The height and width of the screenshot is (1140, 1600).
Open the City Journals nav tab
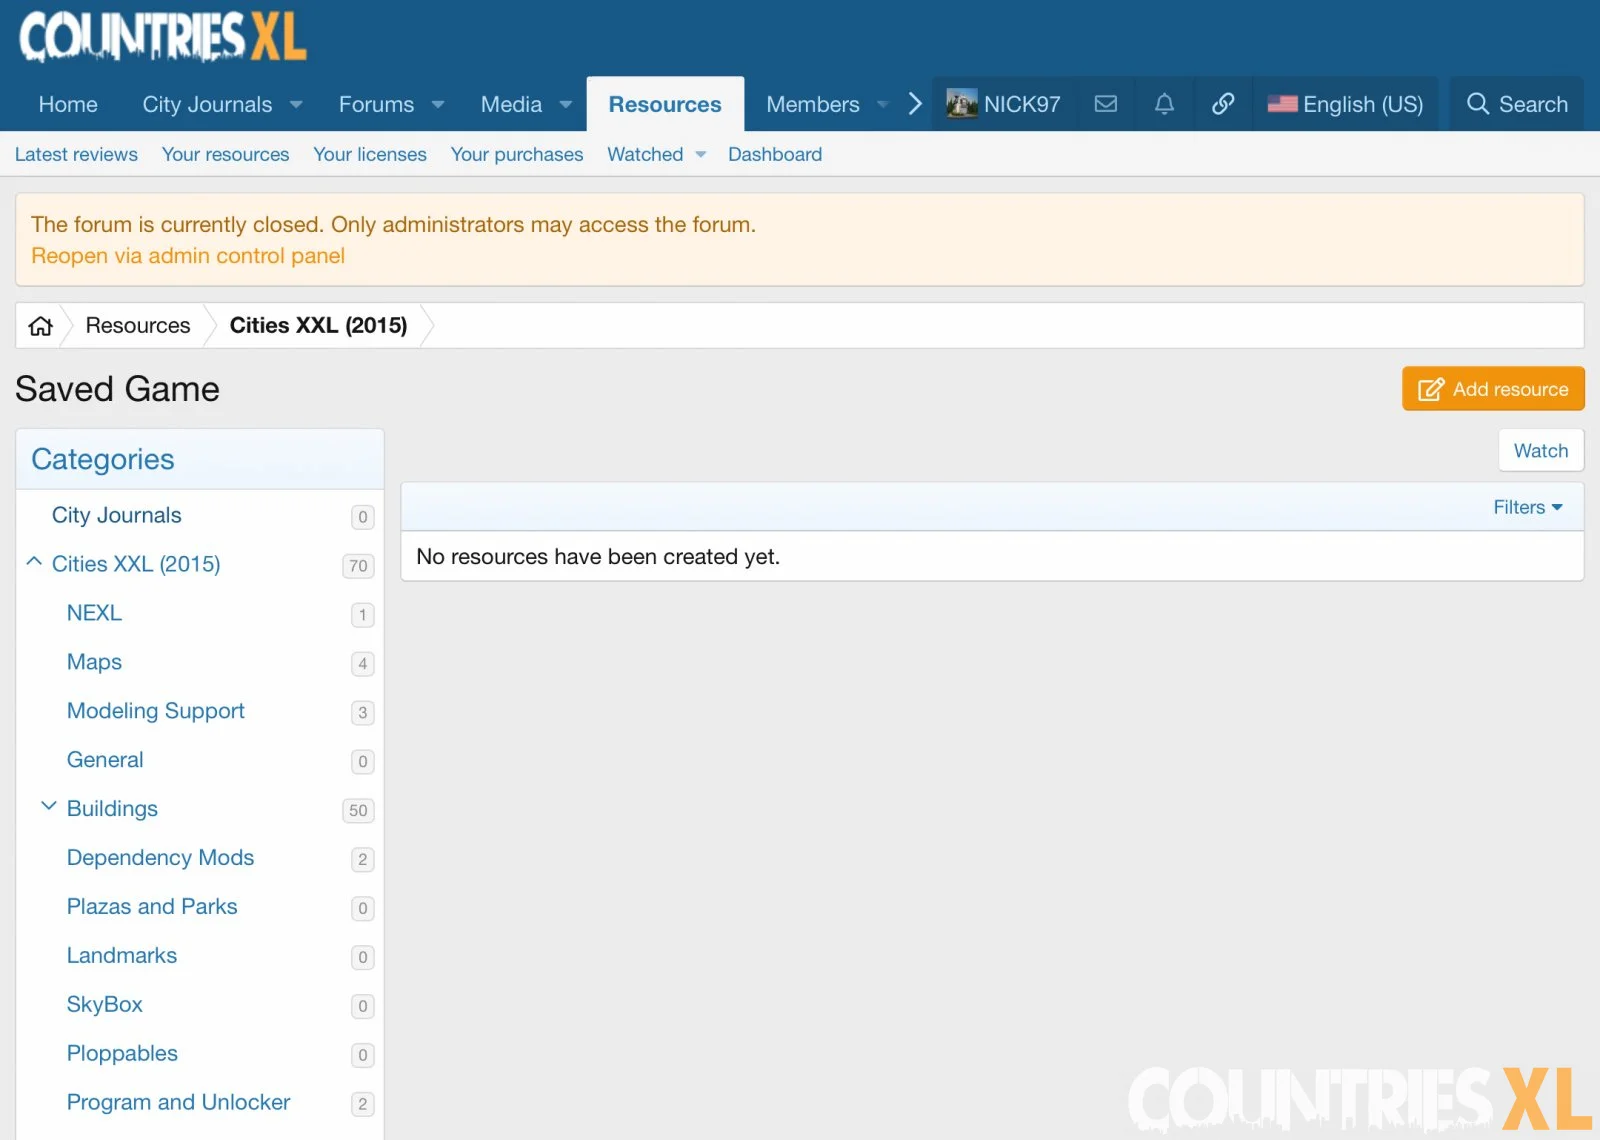click(207, 104)
